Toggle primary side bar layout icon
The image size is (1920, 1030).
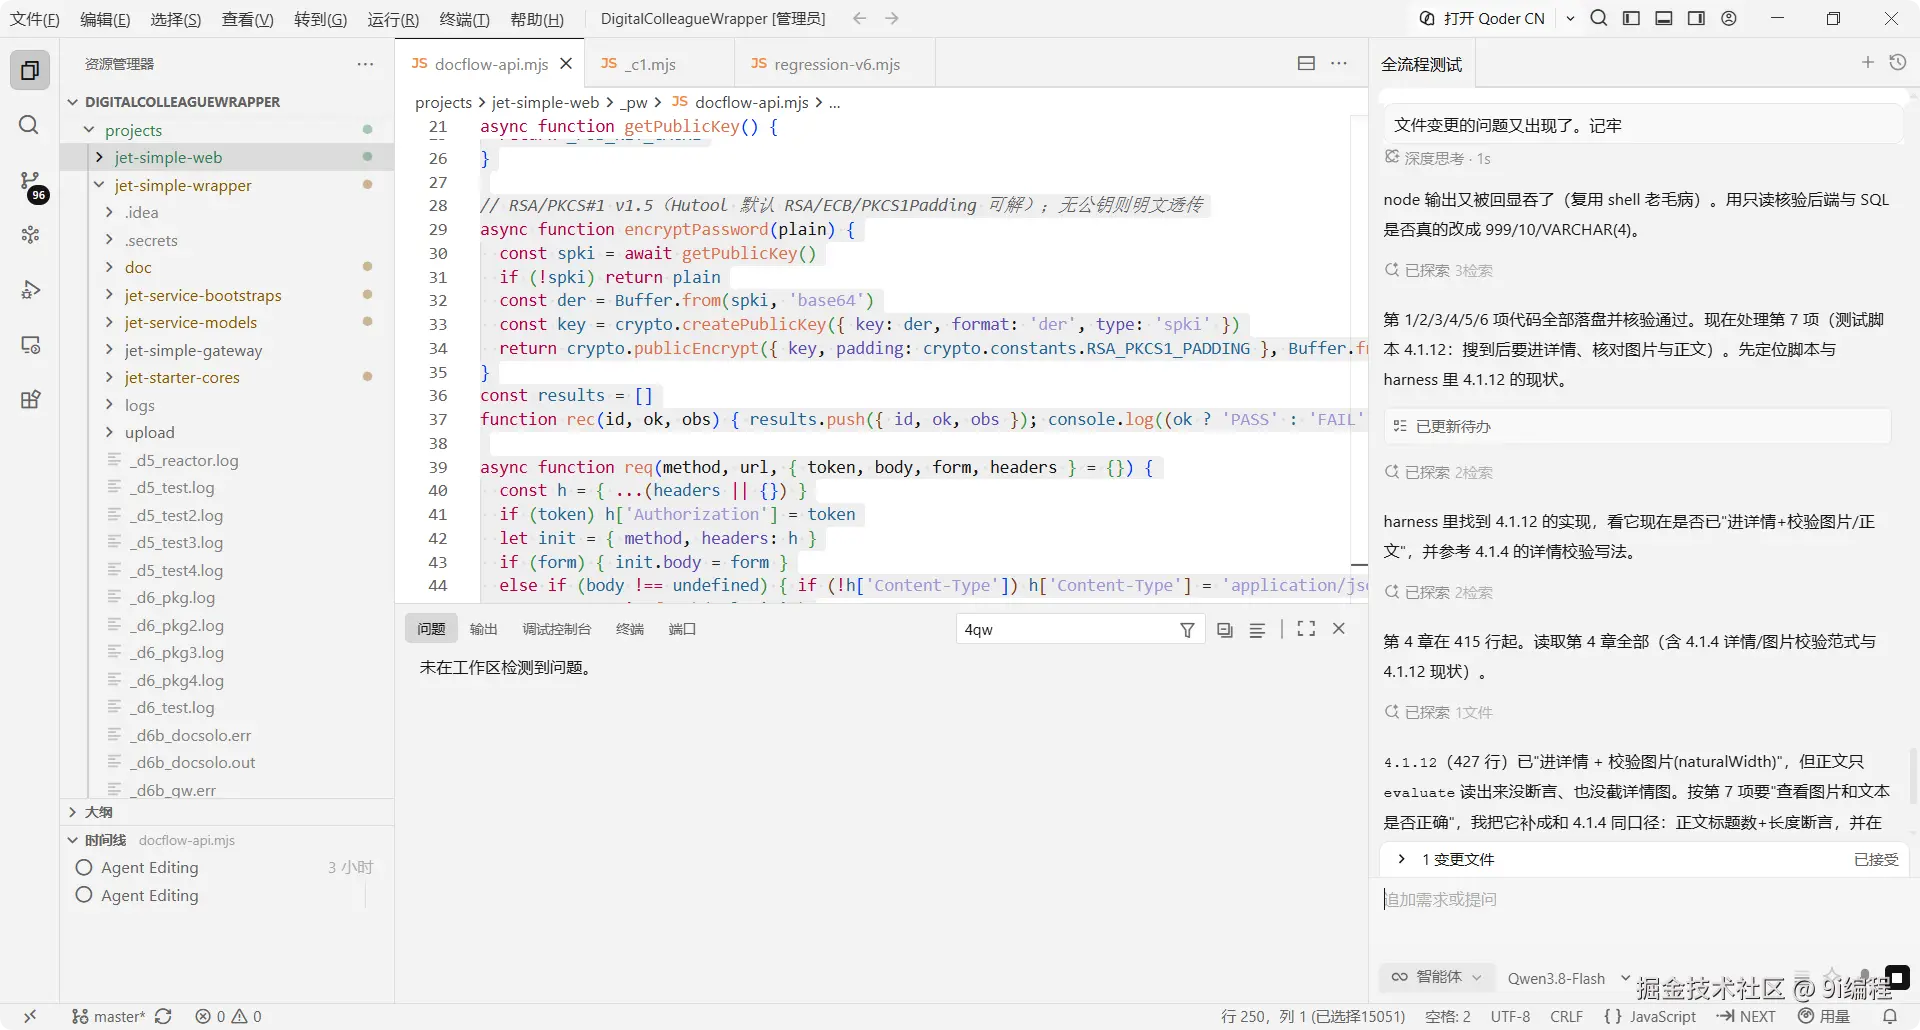tap(1631, 18)
